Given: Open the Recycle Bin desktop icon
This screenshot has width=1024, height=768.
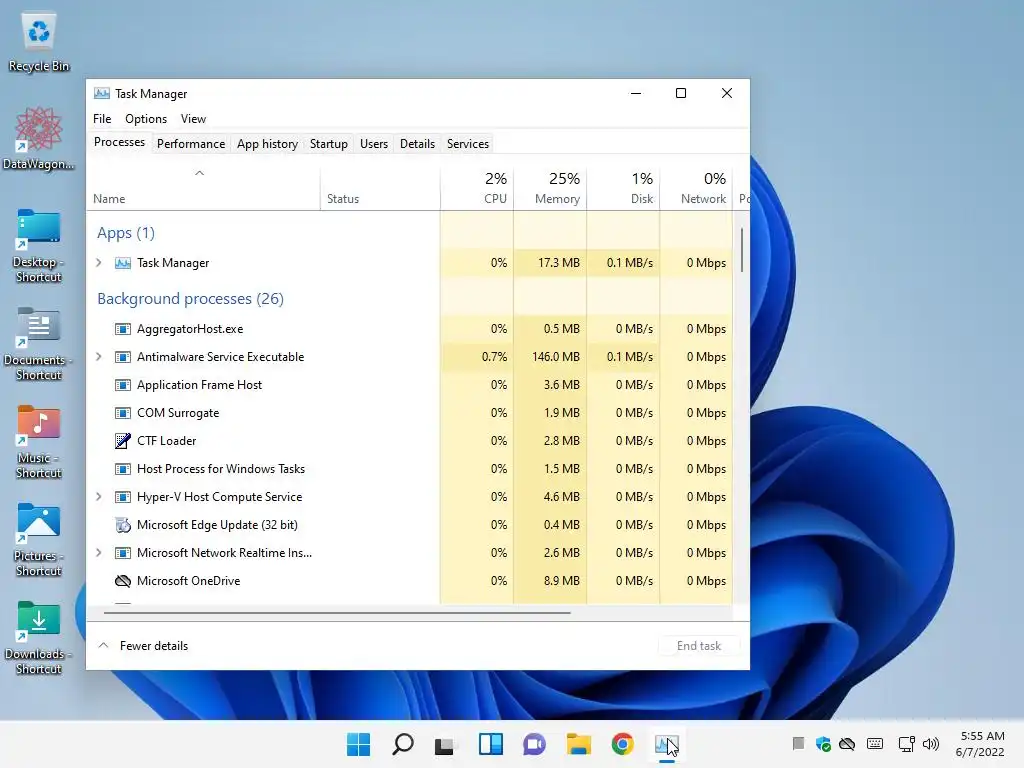Looking at the screenshot, I should tap(39, 42).
